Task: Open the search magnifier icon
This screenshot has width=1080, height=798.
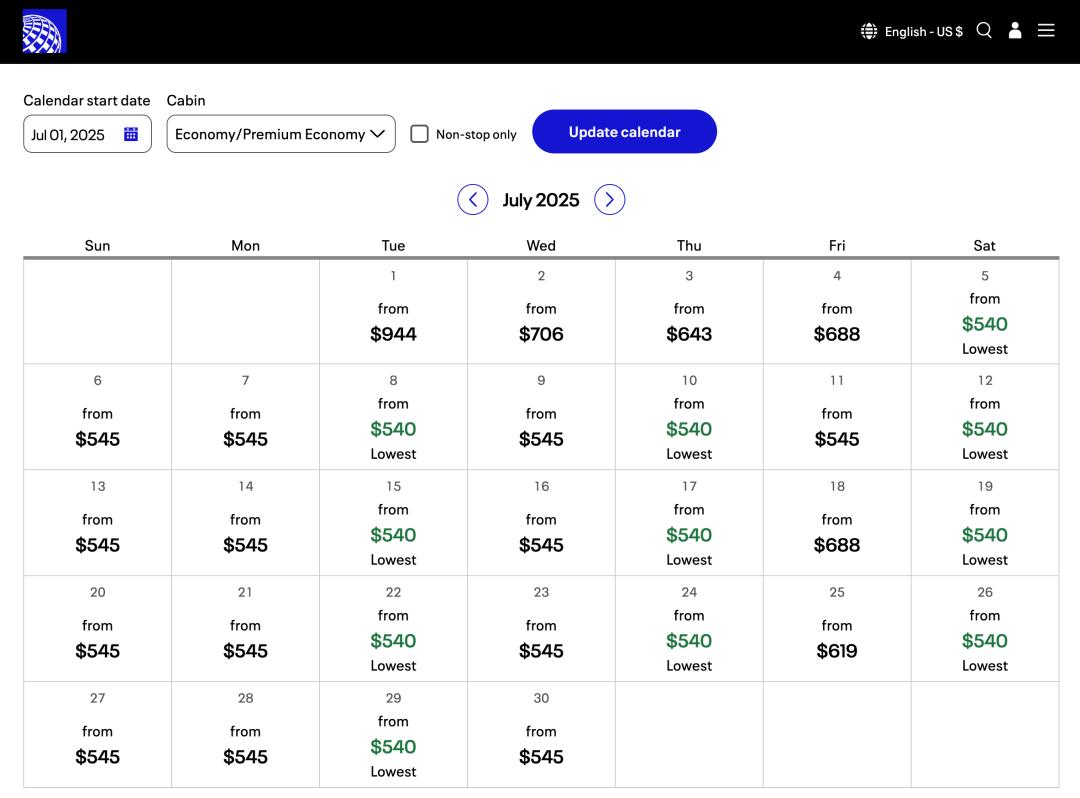Action: (x=984, y=31)
